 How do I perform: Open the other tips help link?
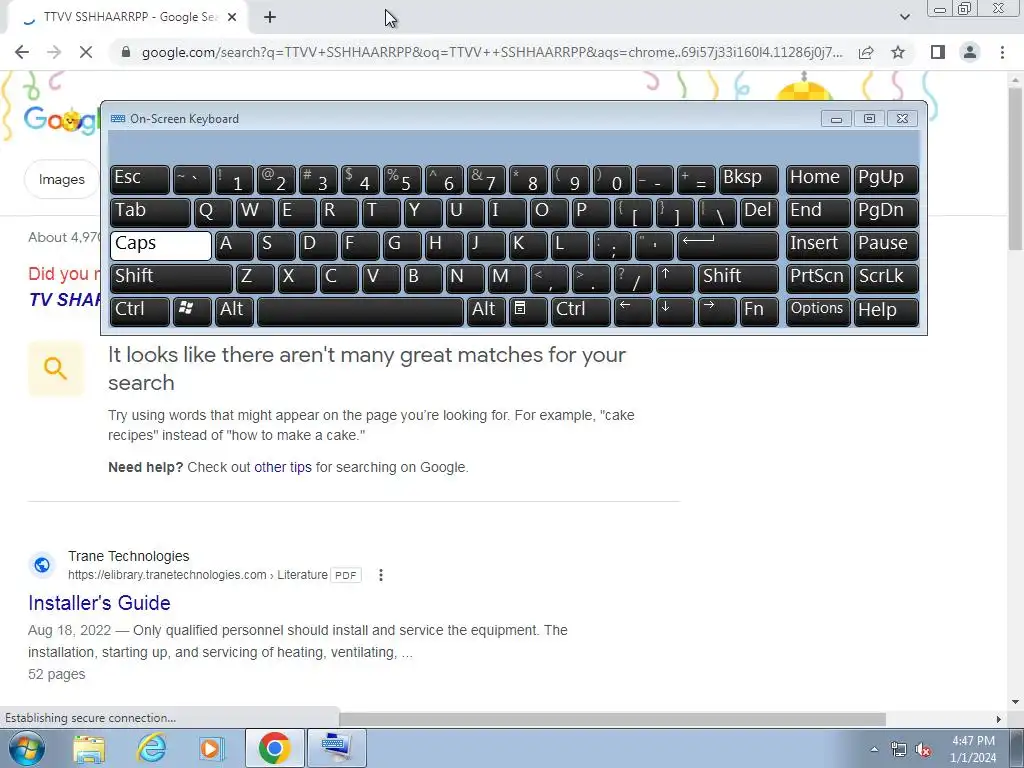(283, 468)
